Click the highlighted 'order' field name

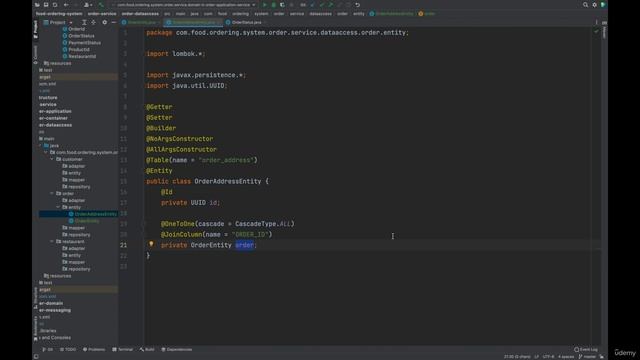click(x=244, y=245)
